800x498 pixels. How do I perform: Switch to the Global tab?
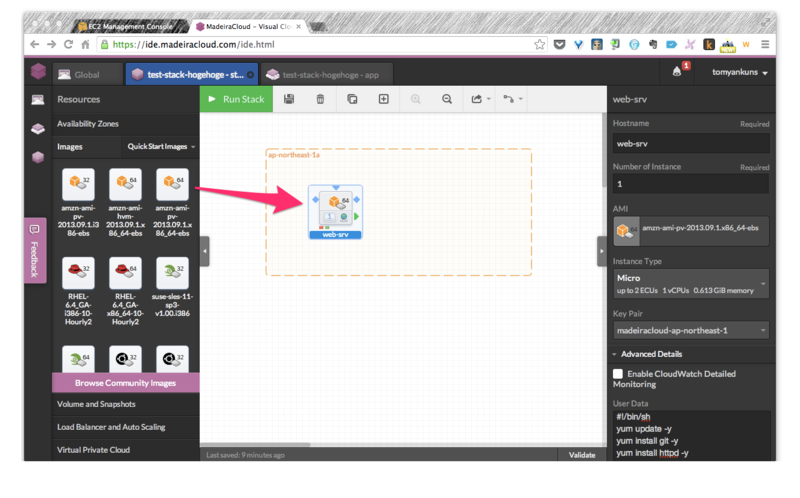pyautogui.click(x=87, y=74)
